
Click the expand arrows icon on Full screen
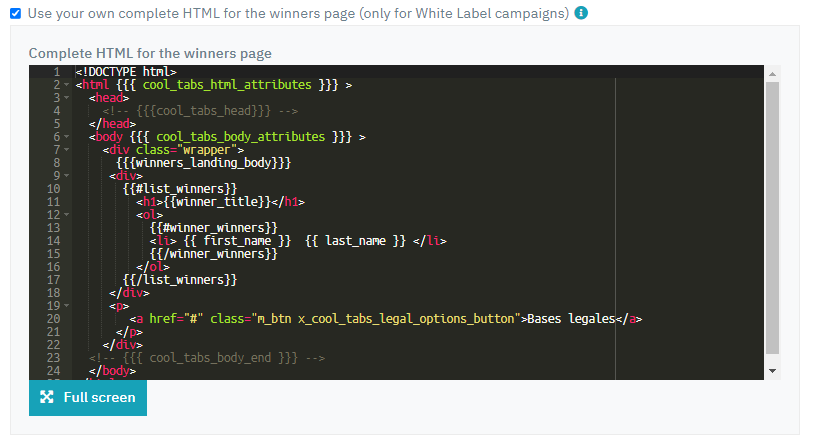click(x=46, y=397)
